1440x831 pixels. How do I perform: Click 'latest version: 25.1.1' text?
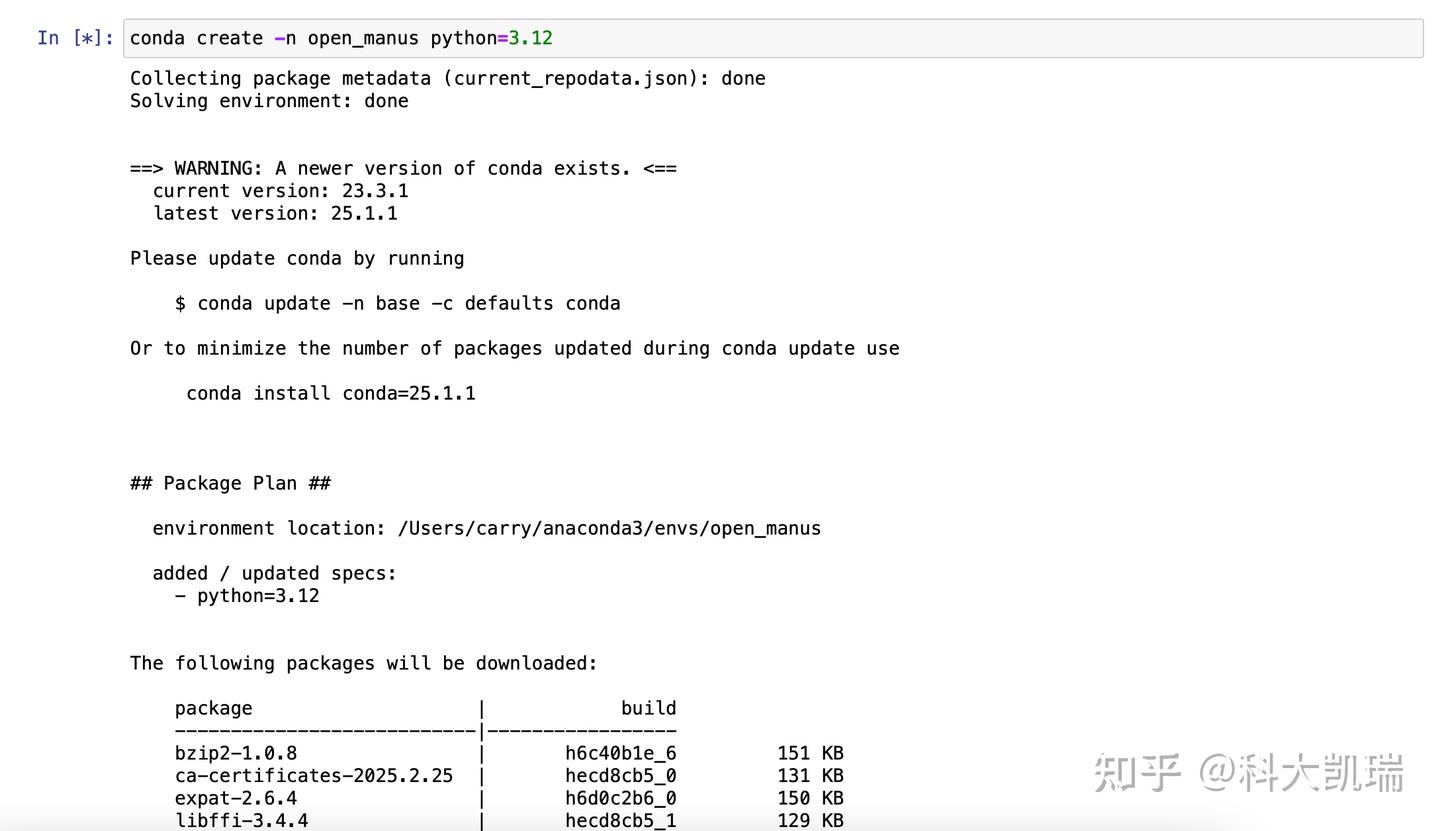(275, 213)
